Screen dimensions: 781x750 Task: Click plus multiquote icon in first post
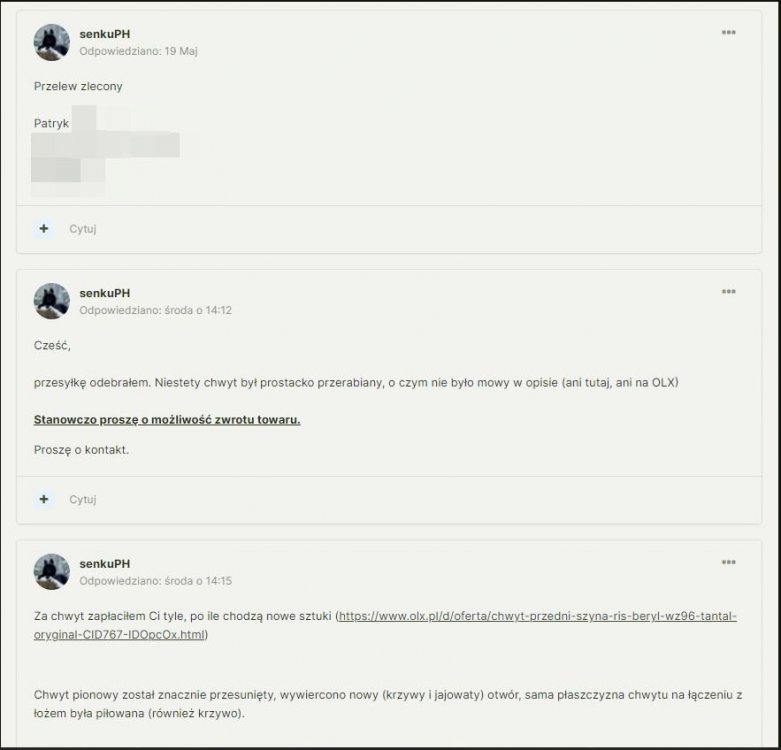(x=44, y=229)
